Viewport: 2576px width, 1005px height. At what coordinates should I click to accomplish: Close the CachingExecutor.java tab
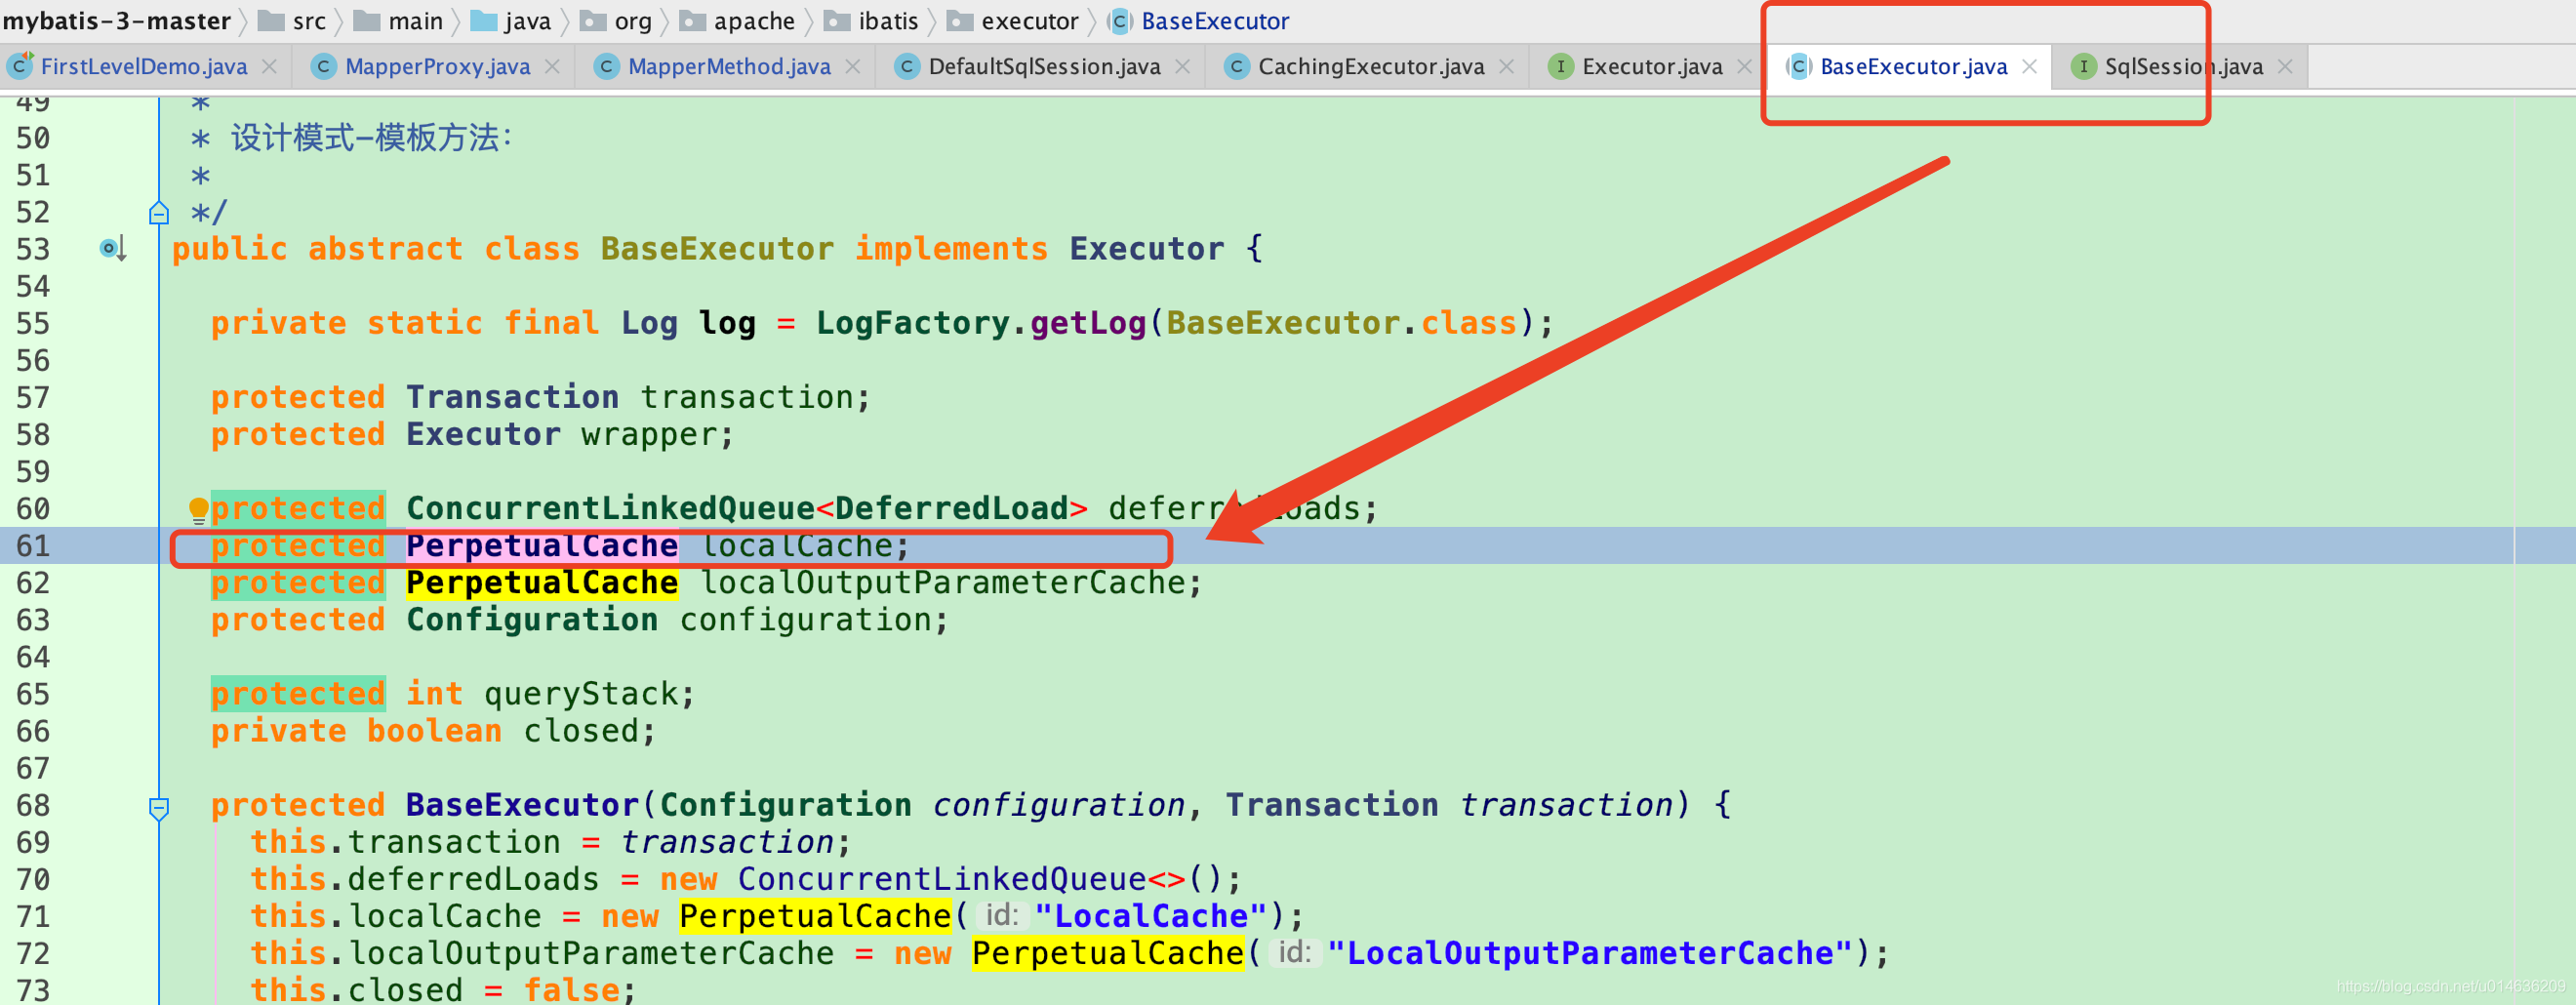[x=1507, y=67]
